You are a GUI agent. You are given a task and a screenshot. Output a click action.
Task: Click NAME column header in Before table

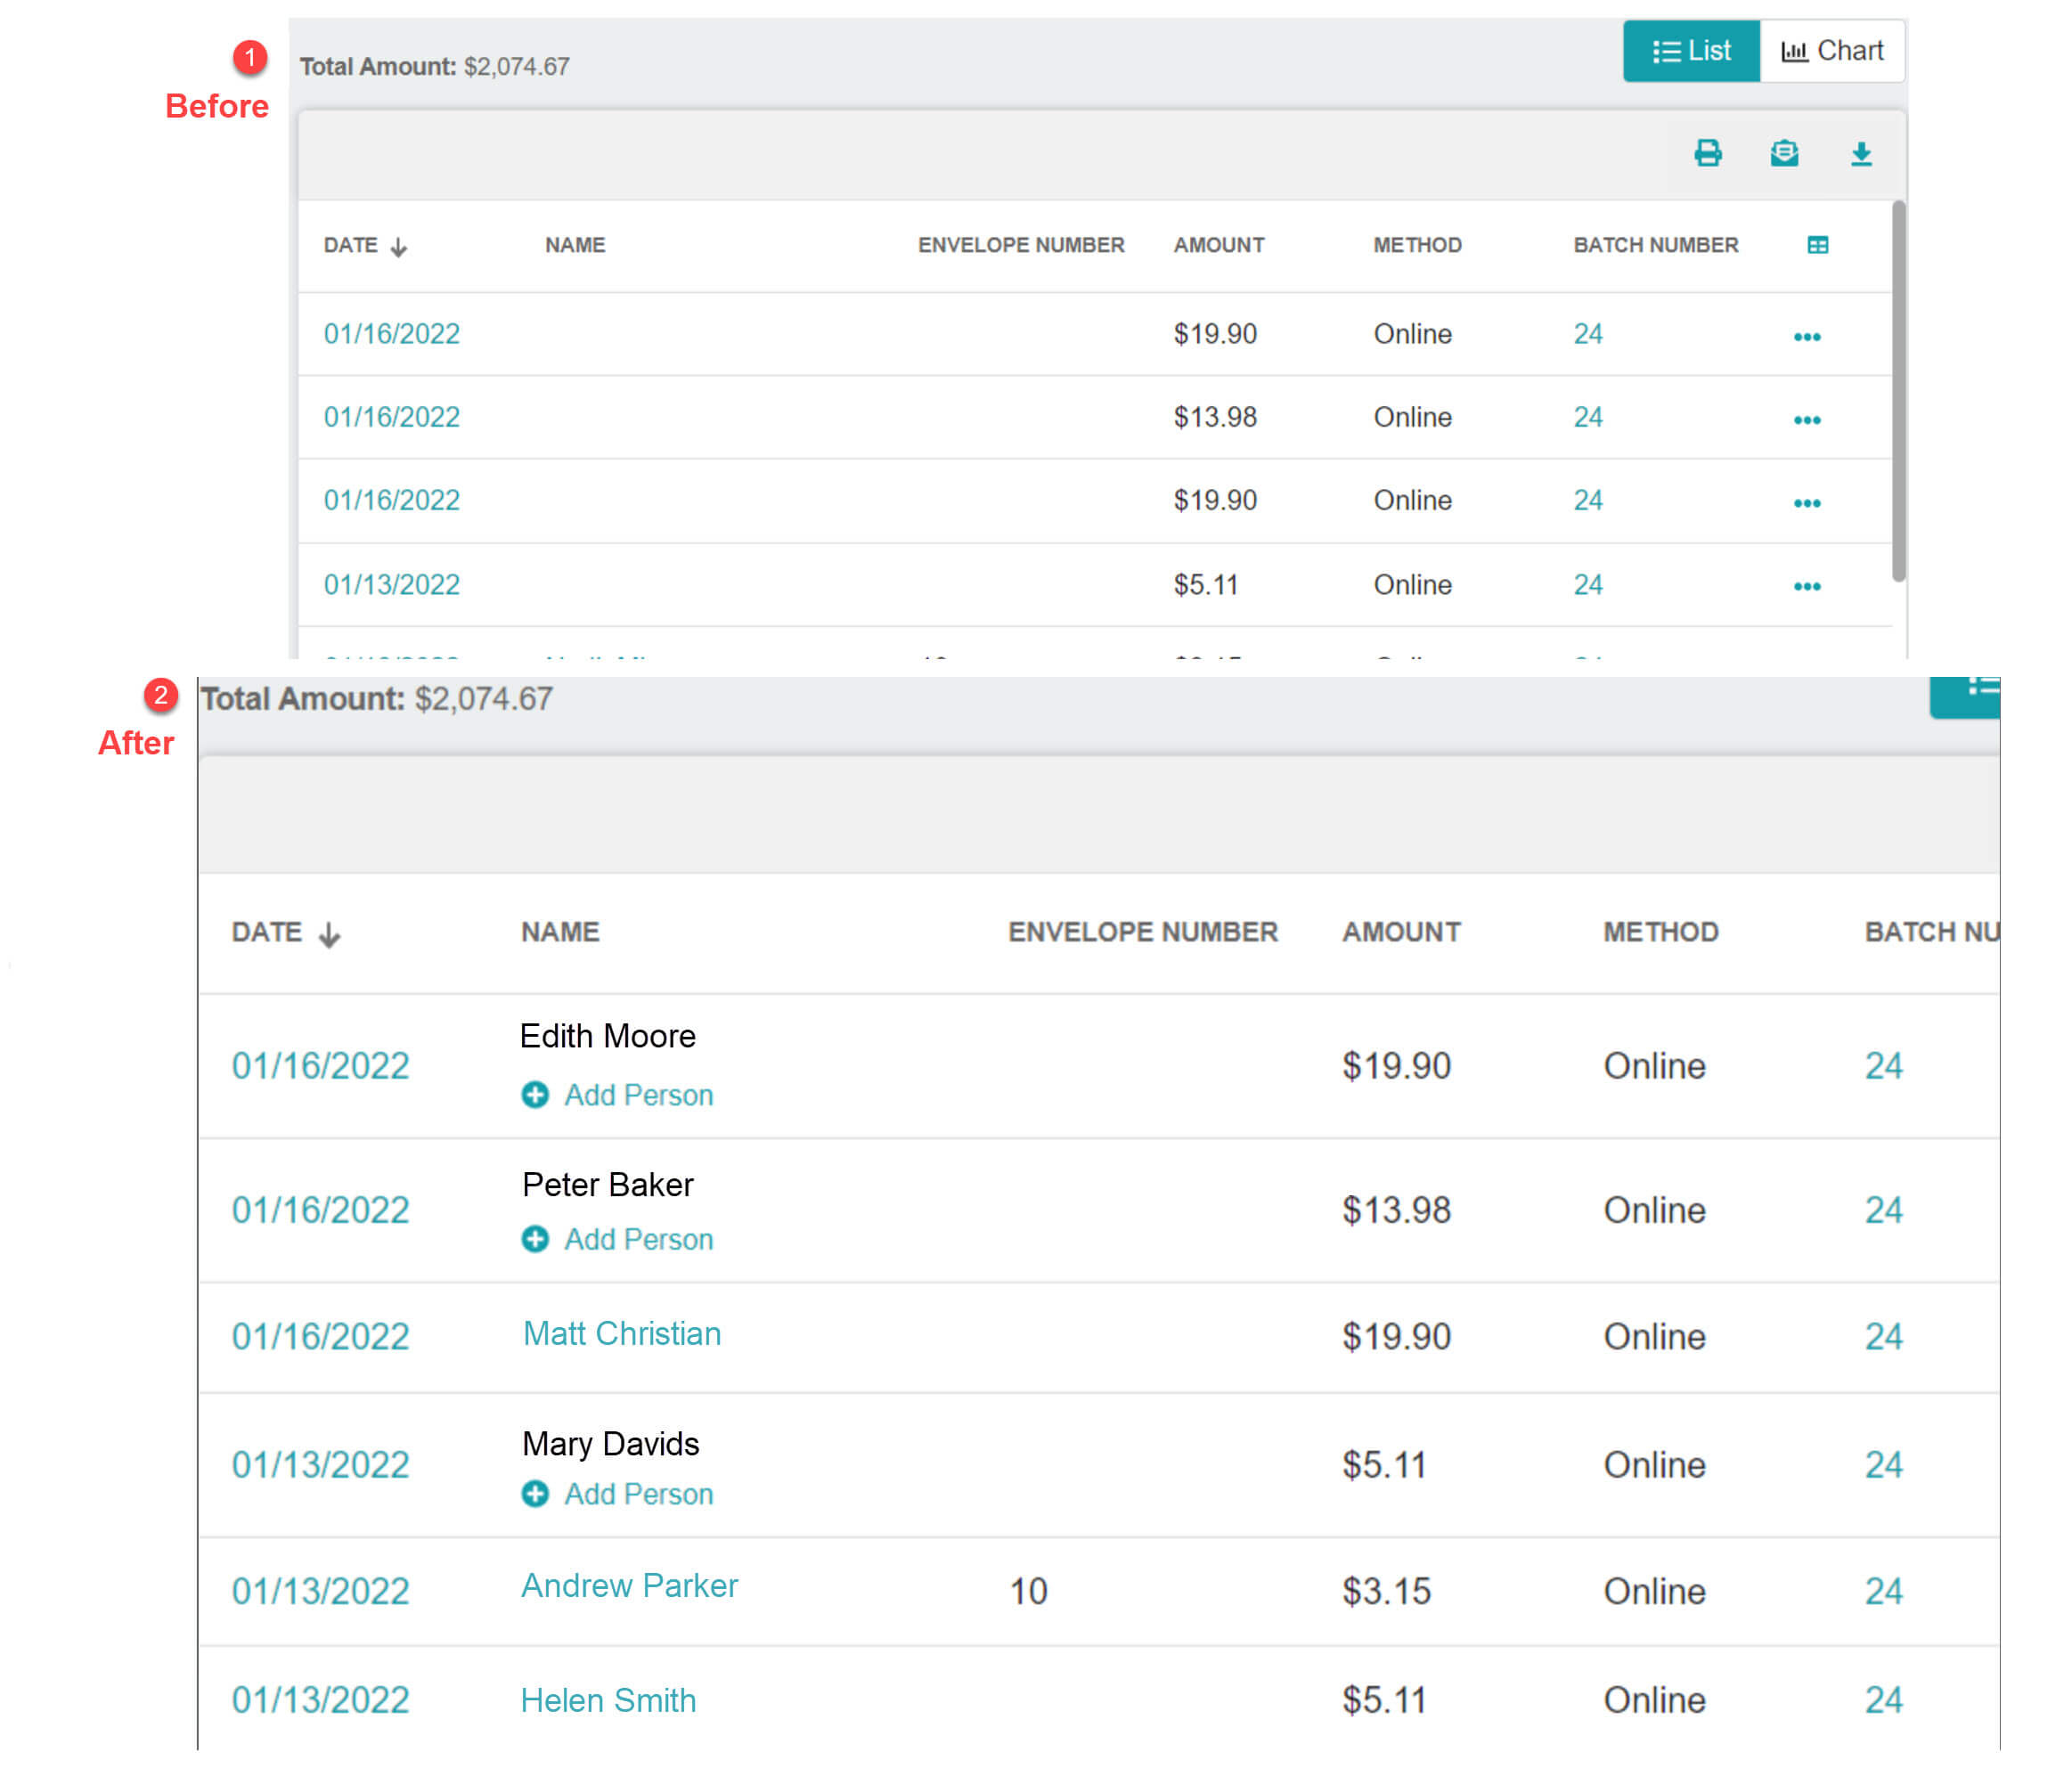(x=575, y=245)
